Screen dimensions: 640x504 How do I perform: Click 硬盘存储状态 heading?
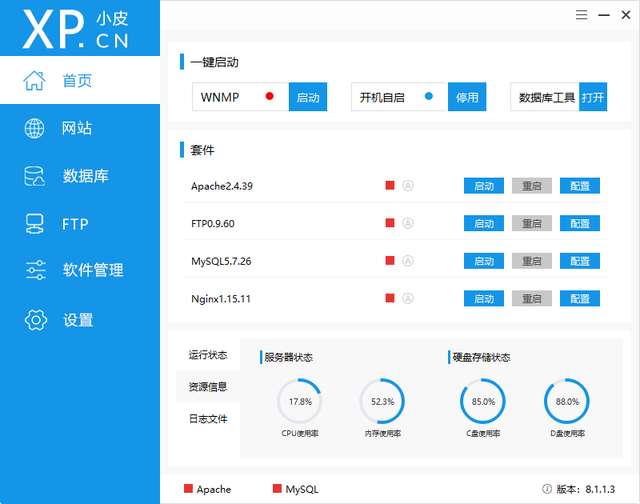(x=481, y=357)
